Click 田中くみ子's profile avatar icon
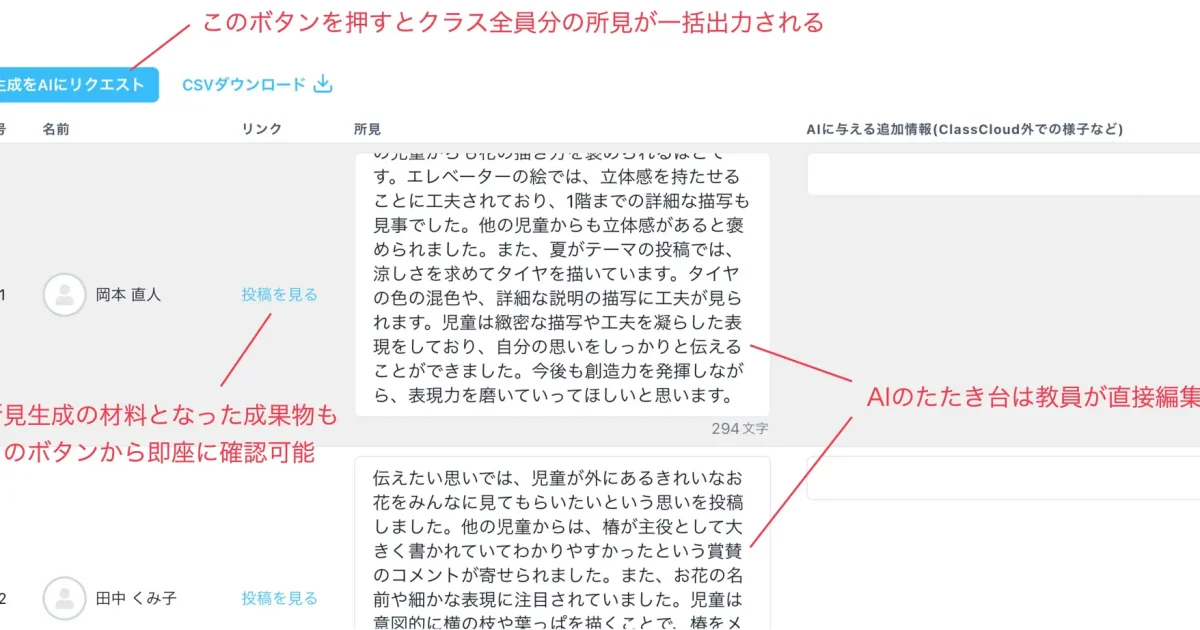 (x=64, y=598)
